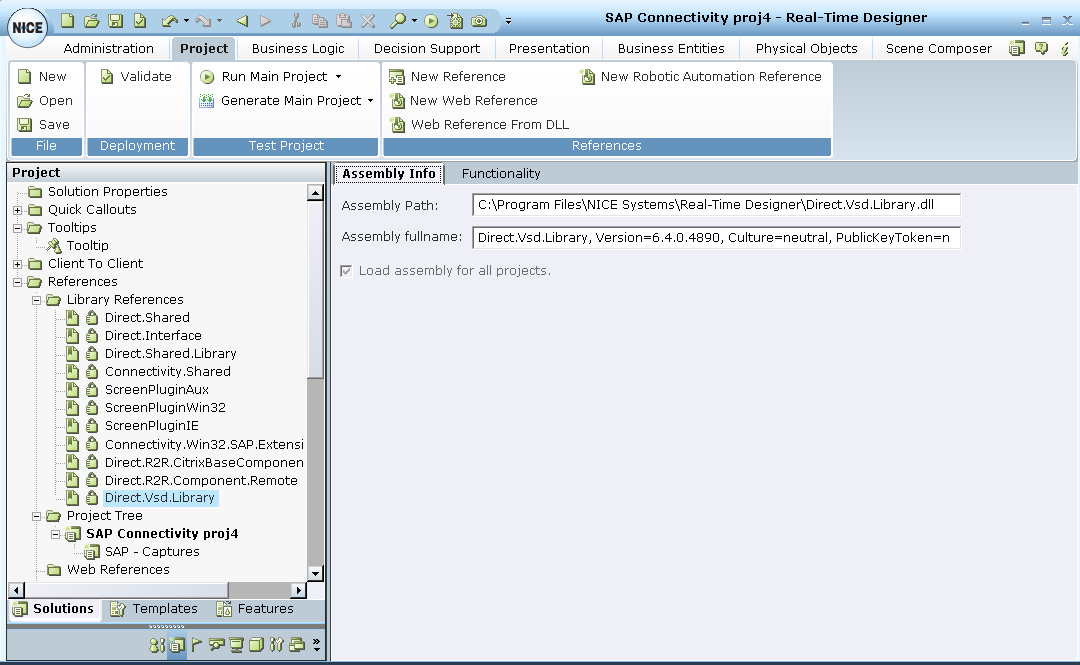Collapse the References tree node

coord(18,282)
